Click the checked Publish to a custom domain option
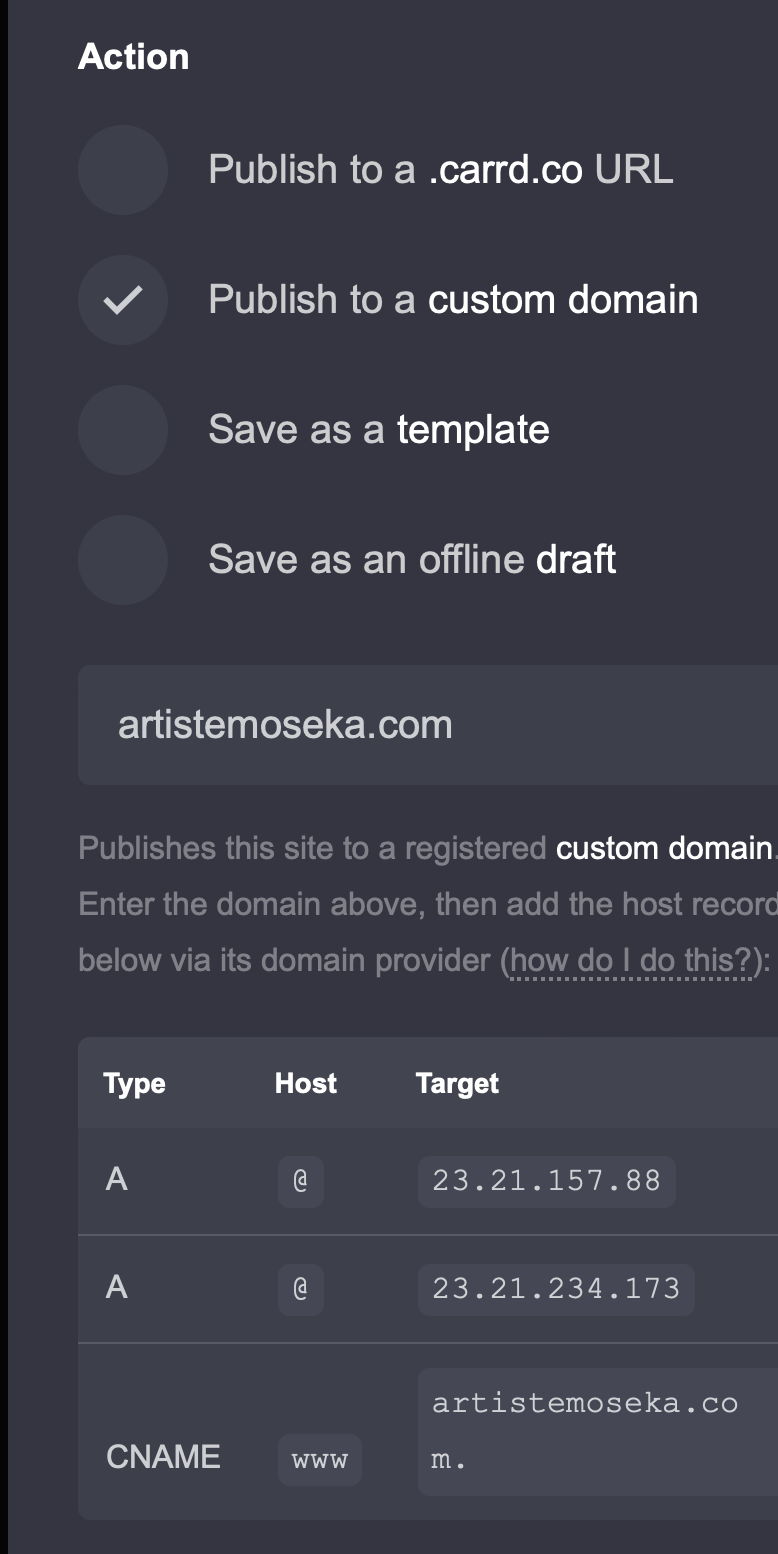 point(123,300)
